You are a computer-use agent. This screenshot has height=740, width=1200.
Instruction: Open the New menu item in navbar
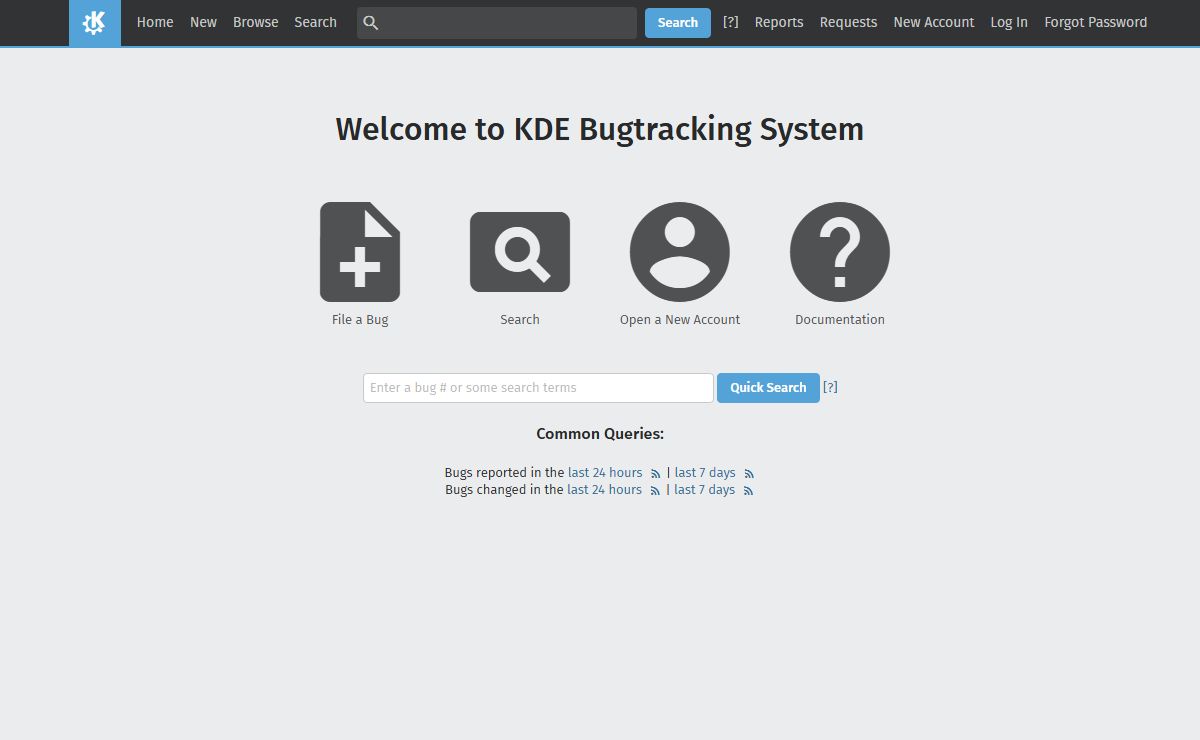203,22
